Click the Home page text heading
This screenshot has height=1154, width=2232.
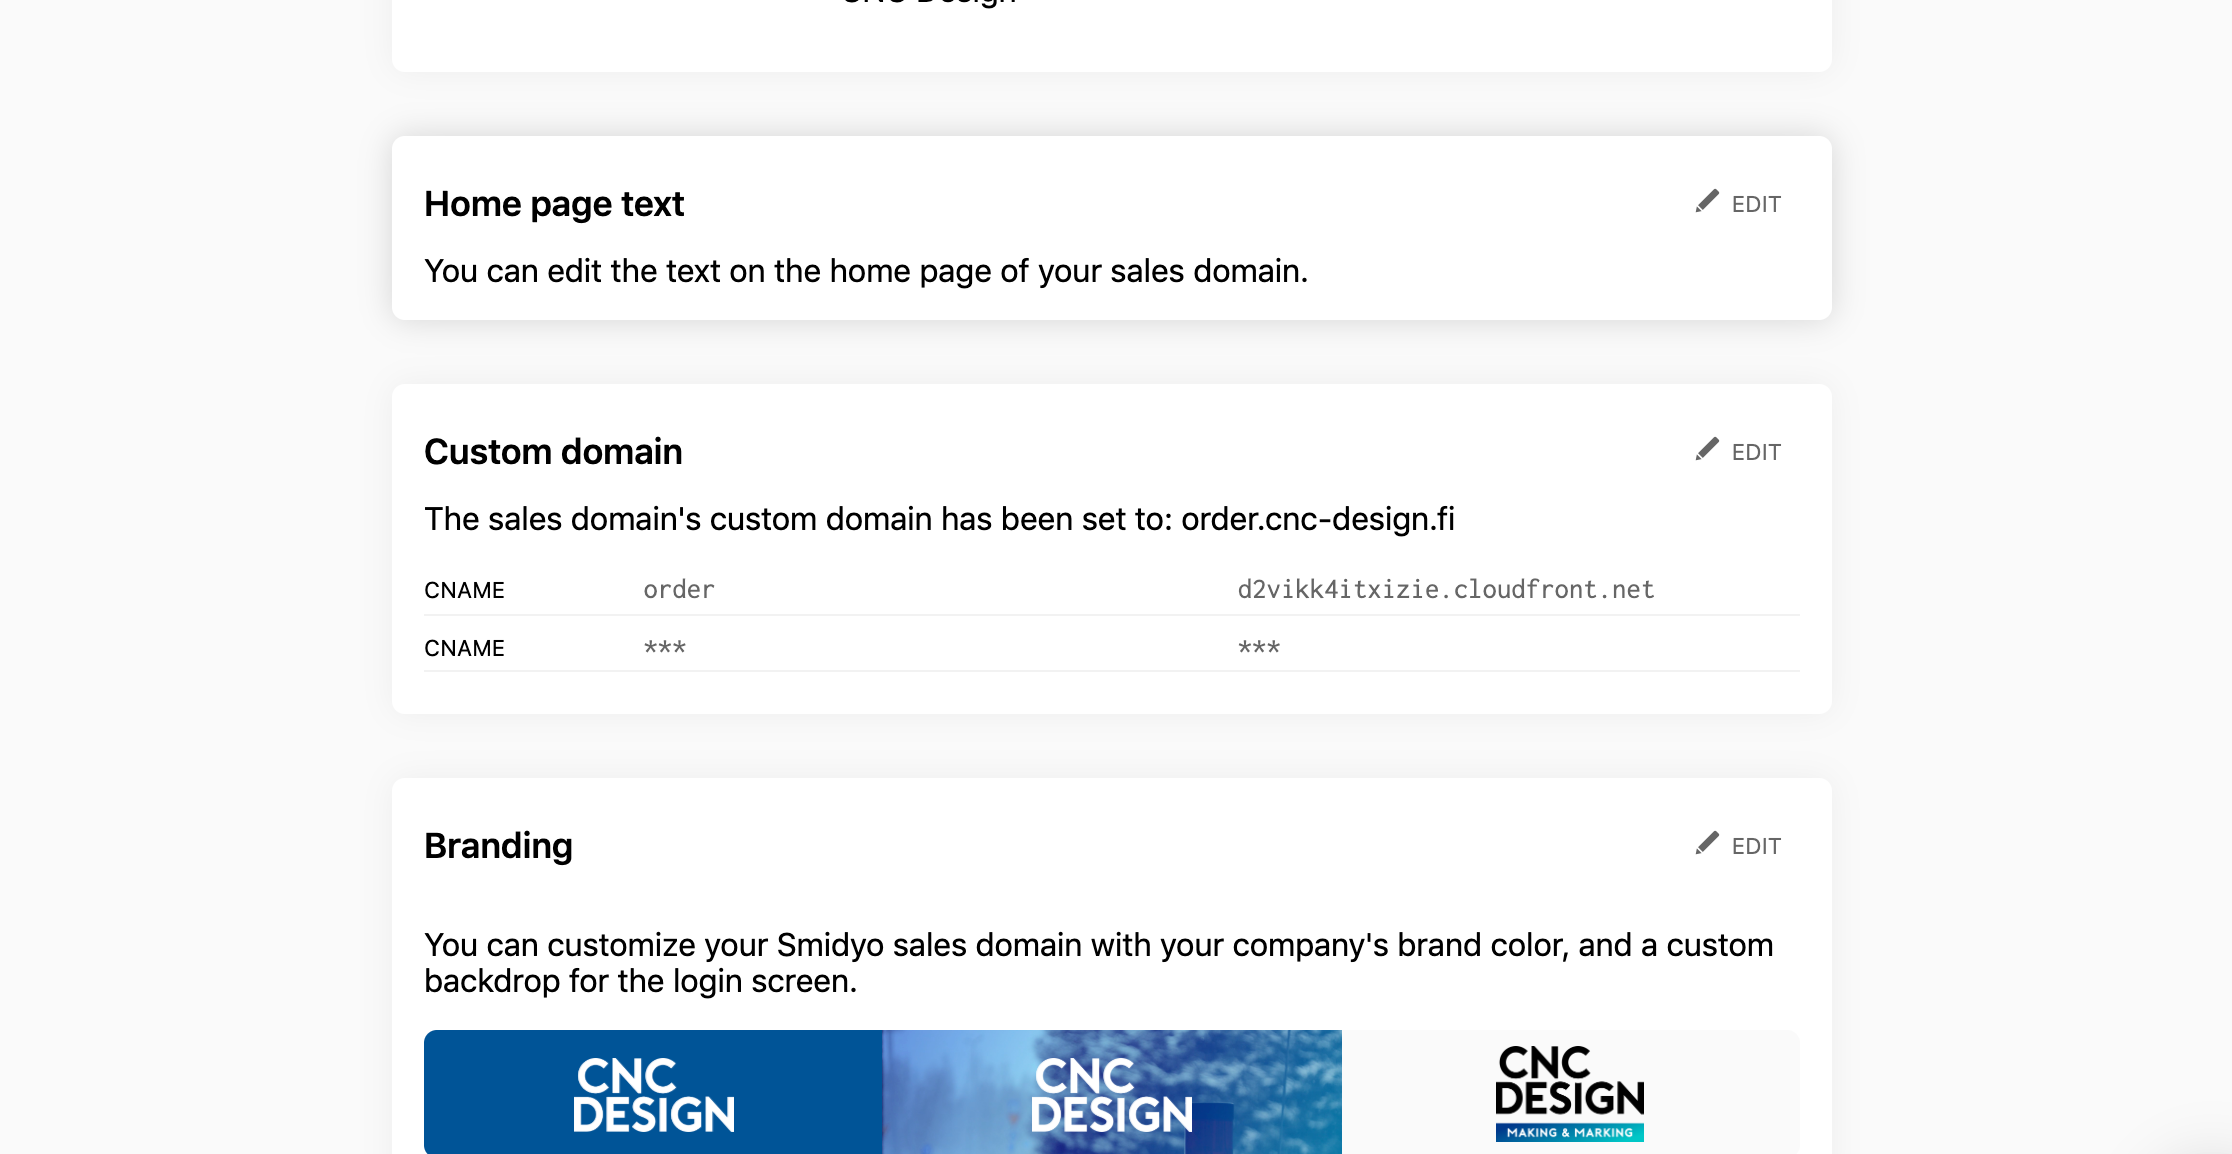tap(554, 204)
